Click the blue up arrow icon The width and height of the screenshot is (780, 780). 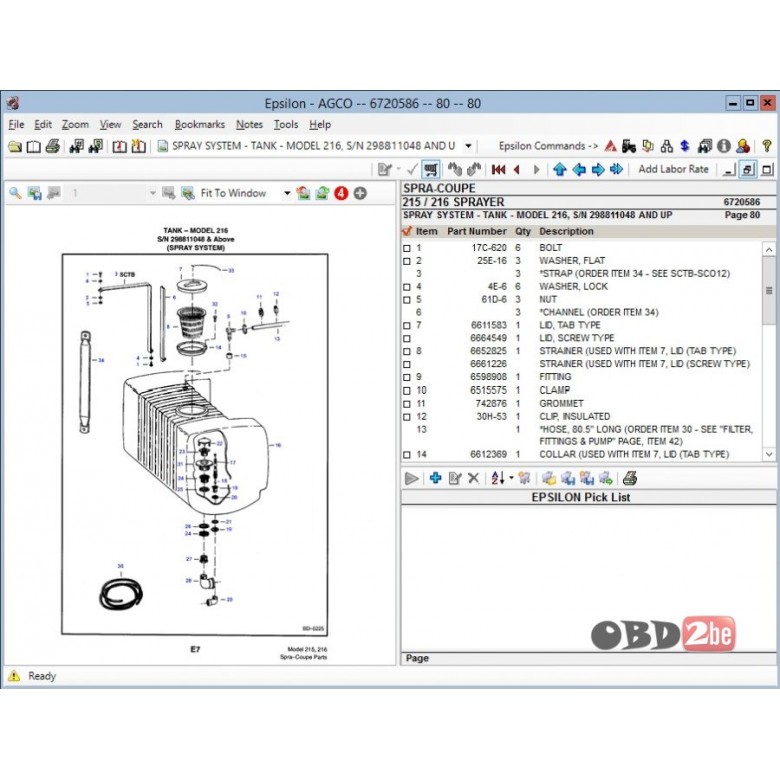(x=560, y=170)
